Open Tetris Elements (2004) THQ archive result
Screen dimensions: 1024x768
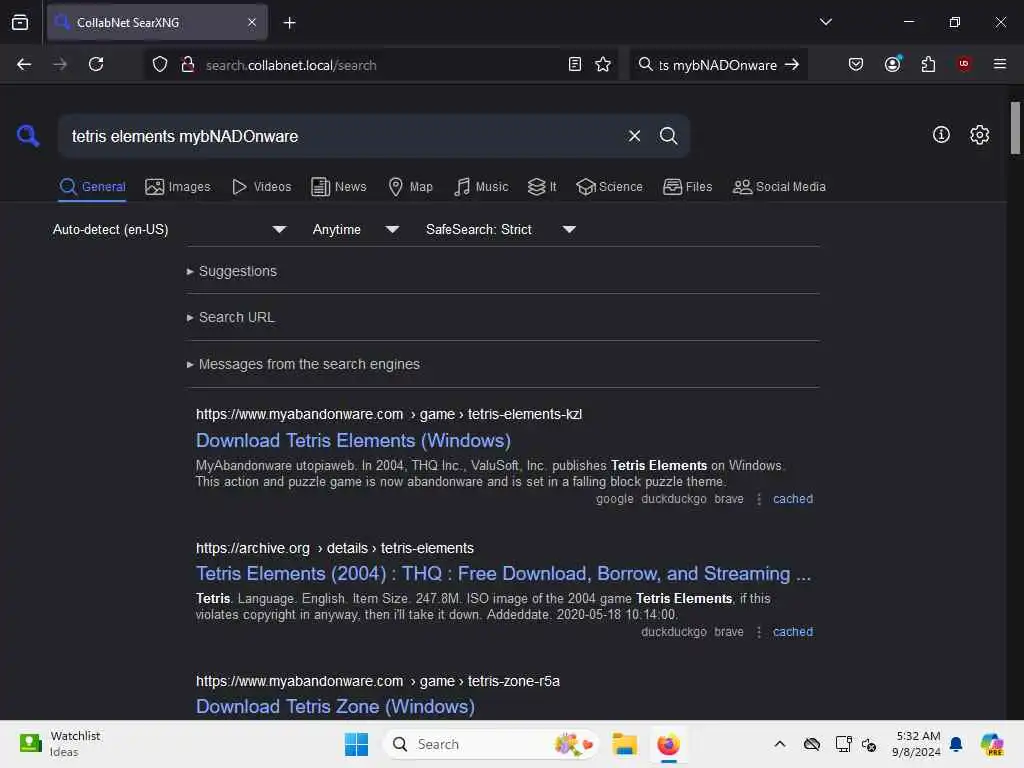504,573
